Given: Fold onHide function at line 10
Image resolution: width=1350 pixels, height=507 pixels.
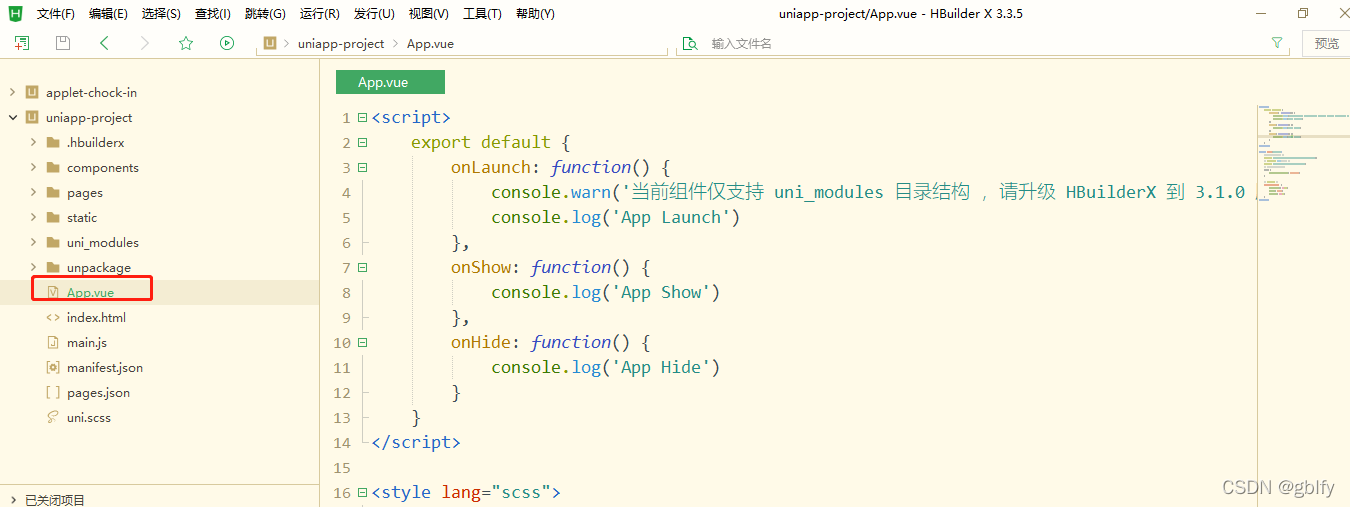Looking at the screenshot, I should (x=362, y=343).
